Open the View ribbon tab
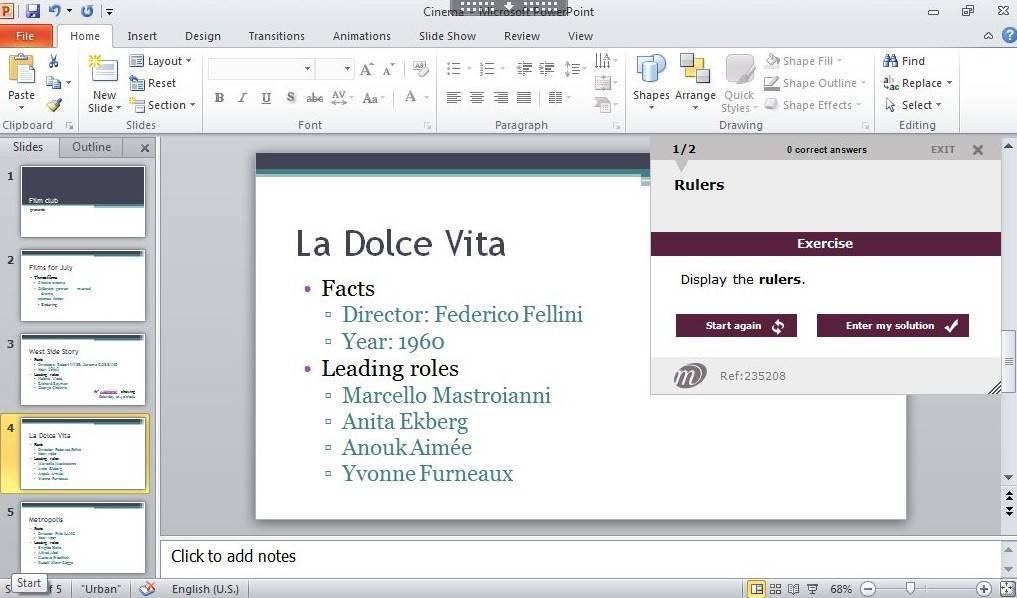This screenshot has height=598, width=1017. (x=580, y=36)
